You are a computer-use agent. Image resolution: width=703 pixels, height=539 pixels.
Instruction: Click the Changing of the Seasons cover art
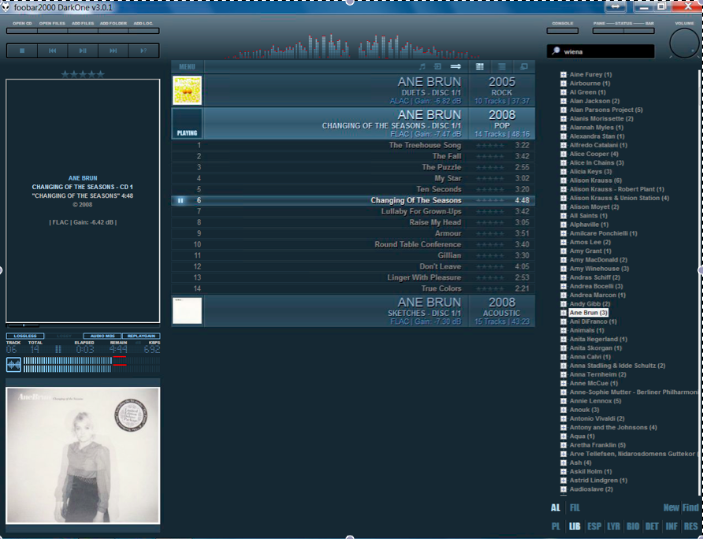pyautogui.click(x=83, y=456)
